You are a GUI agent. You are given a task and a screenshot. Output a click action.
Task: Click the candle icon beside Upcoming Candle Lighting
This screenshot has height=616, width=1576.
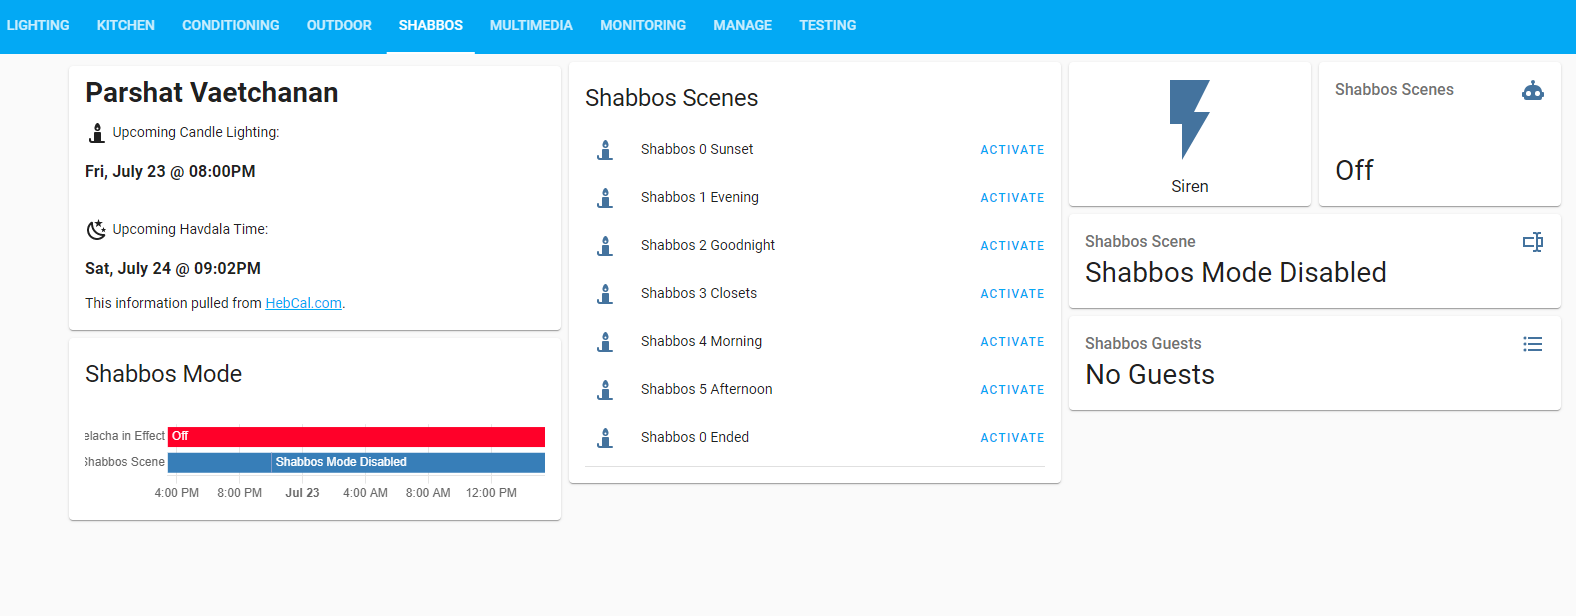[x=97, y=133]
